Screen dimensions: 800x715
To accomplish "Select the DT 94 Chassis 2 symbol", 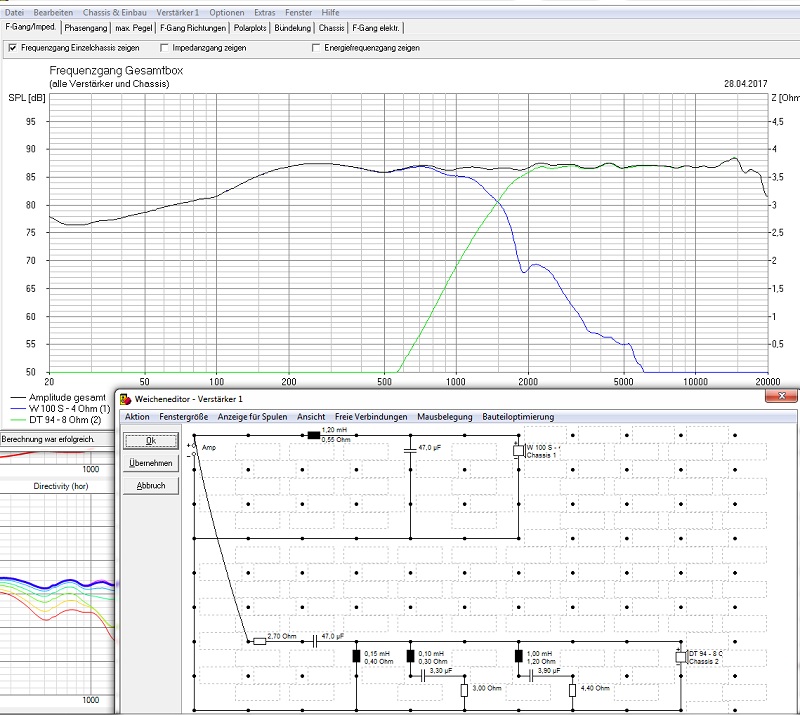I will pyautogui.click(x=681, y=657).
